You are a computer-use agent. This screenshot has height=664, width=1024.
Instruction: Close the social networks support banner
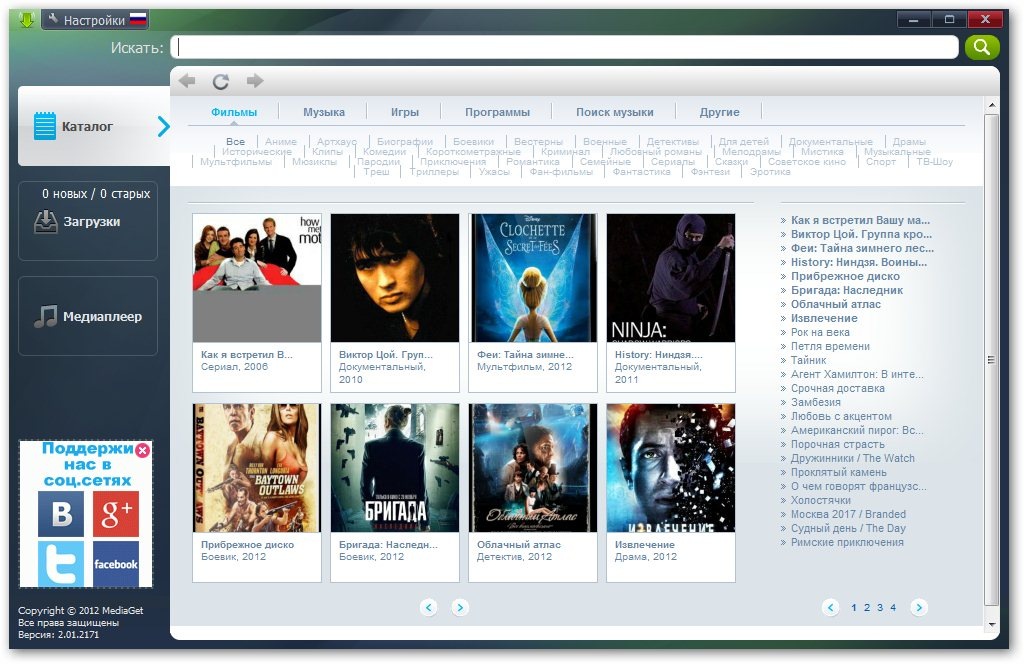143,451
